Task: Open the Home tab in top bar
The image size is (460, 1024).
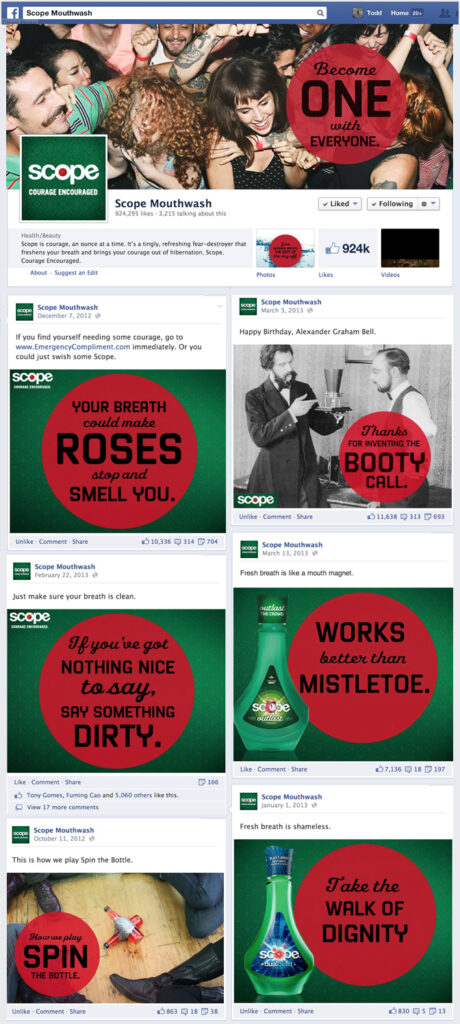Action: click(400, 12)
